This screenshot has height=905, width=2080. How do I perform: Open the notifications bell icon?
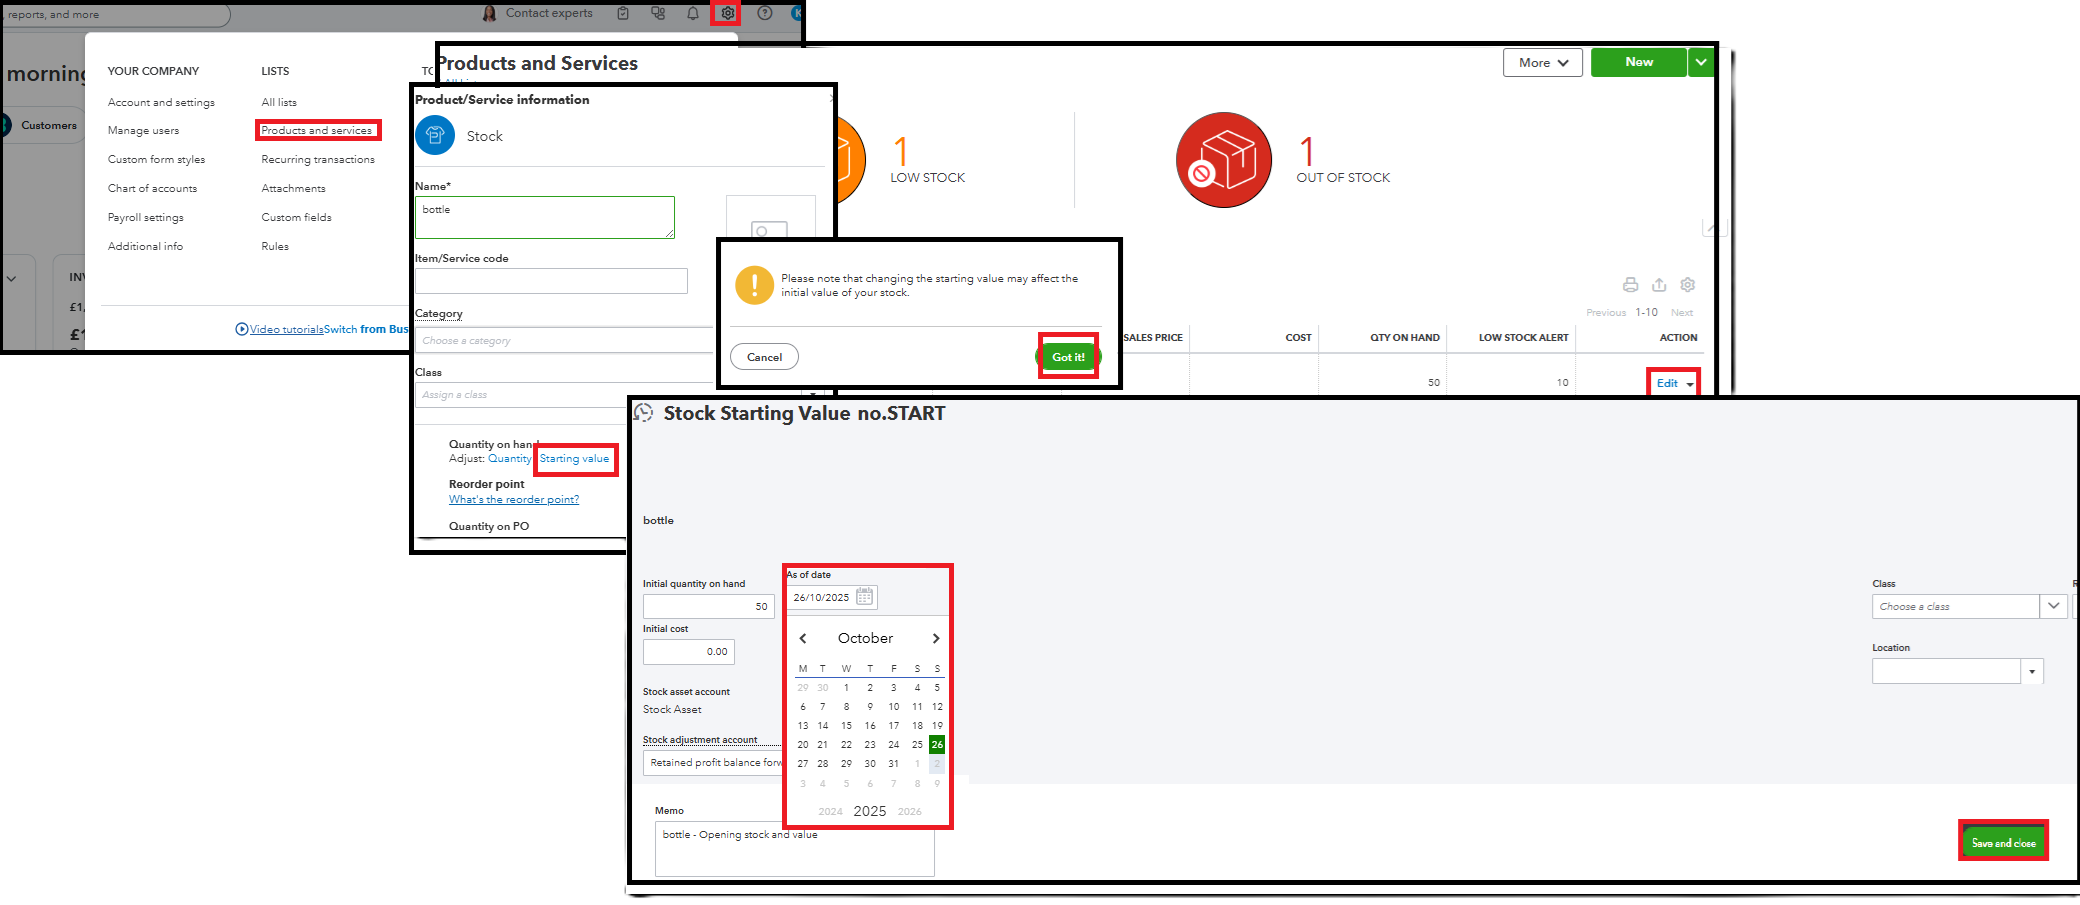click(x=693, y=13)
